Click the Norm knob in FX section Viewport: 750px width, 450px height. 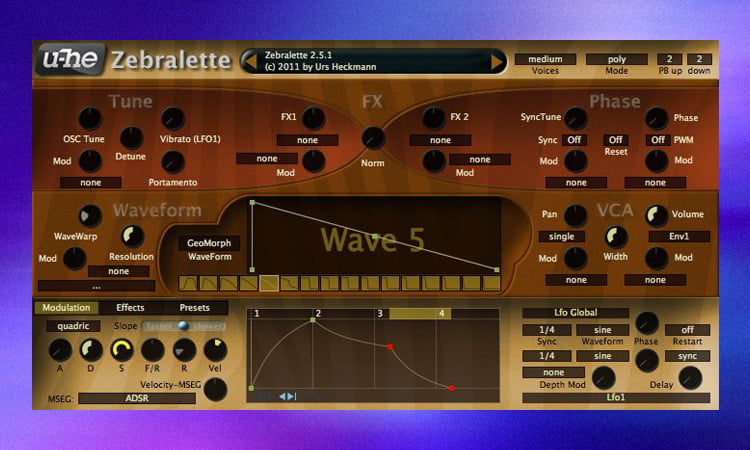tap(373, 138)
